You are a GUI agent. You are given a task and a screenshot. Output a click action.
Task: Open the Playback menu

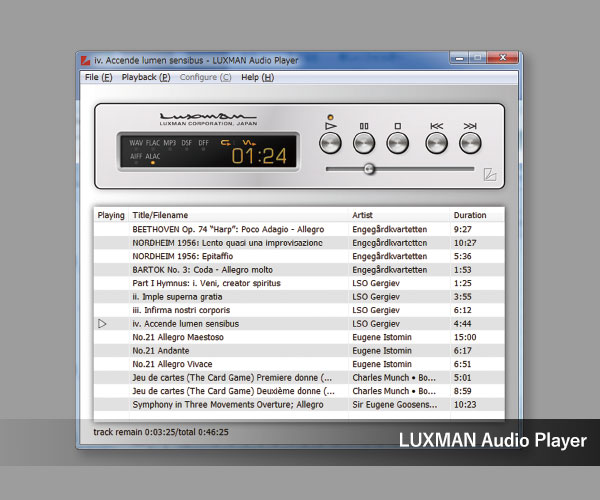point(145,77)
